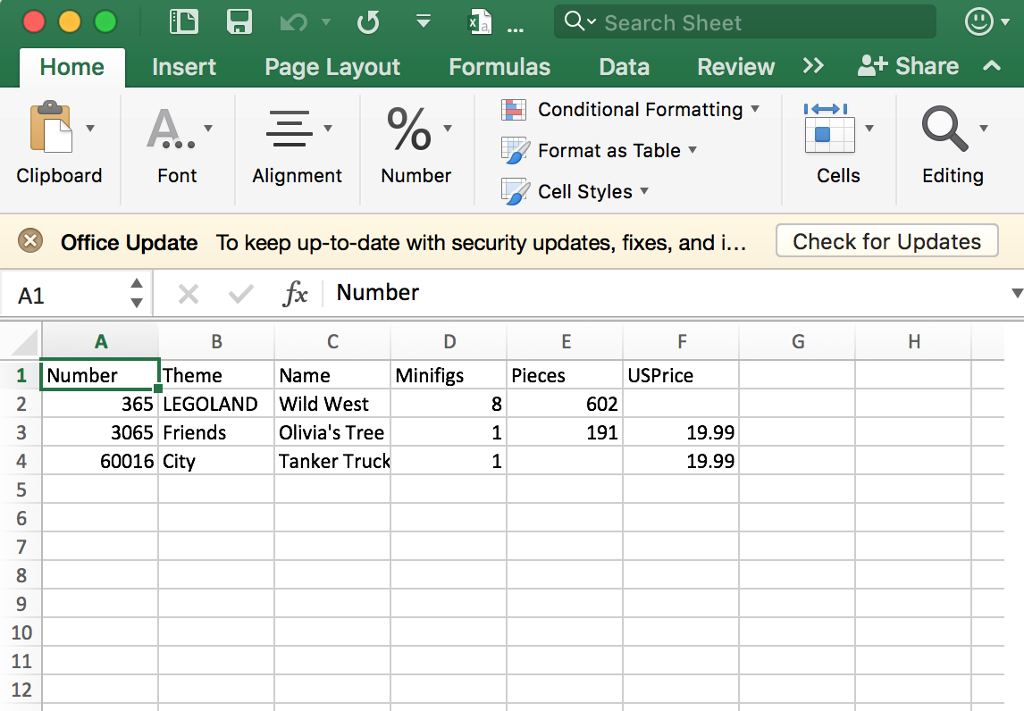Redo with the circular arrow icon
This screenshot has height=711, width=1024.
click(368, 22)
